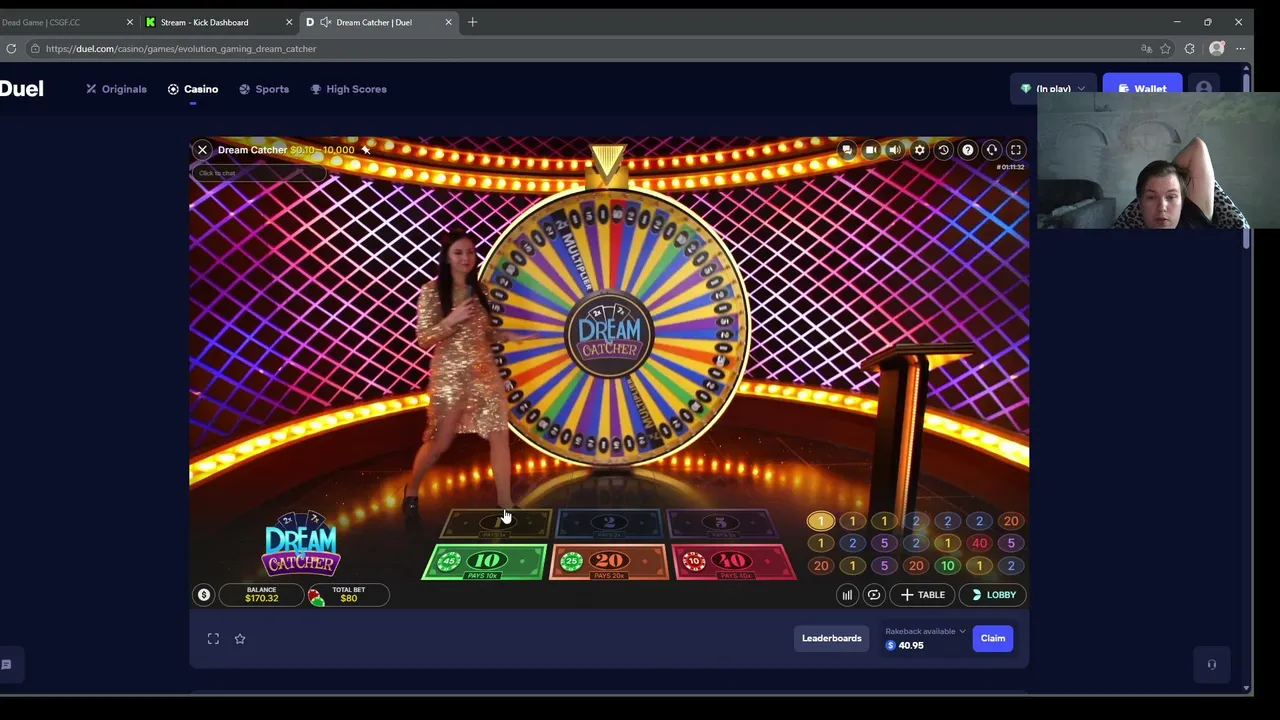Open the statistics bar chart icon
The height and width of the screenshot is (720, 1280).
tap(847, 595)
